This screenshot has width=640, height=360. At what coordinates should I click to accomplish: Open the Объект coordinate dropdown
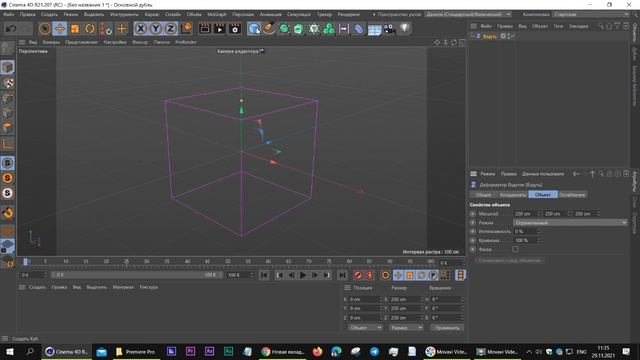coord(365,328)
